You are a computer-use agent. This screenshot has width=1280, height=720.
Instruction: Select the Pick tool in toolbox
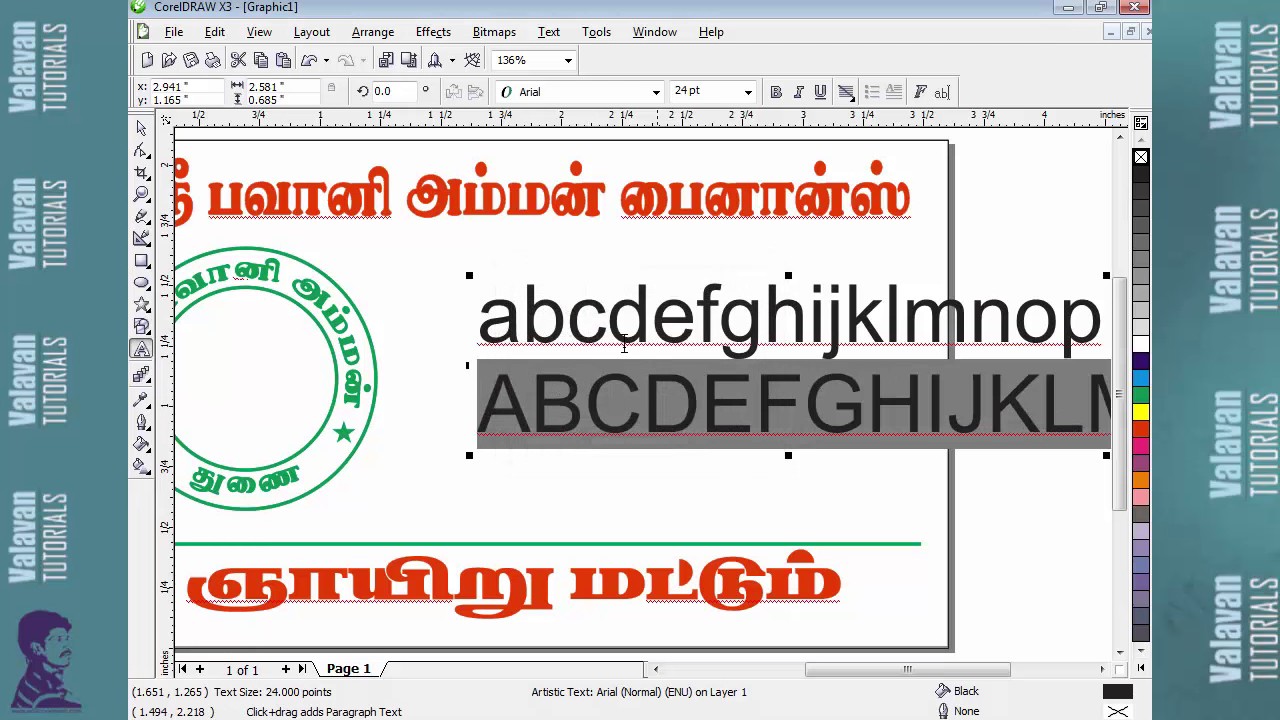141,128
